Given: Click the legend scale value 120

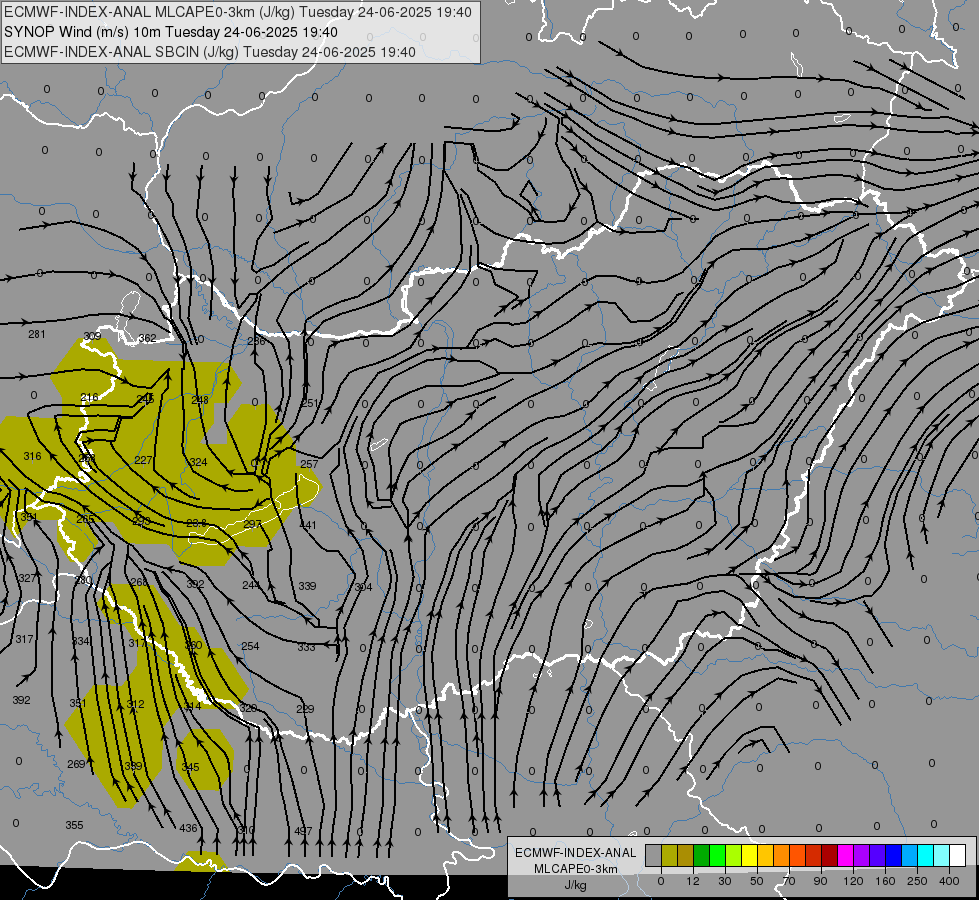Looking at the screenshot, I should point(853,881).
